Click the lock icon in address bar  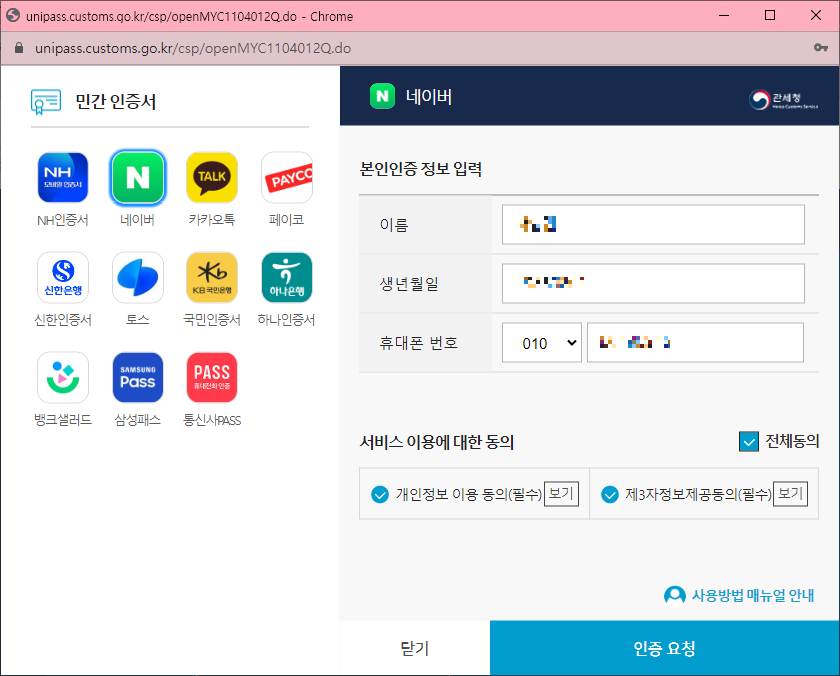coord(19,48)
